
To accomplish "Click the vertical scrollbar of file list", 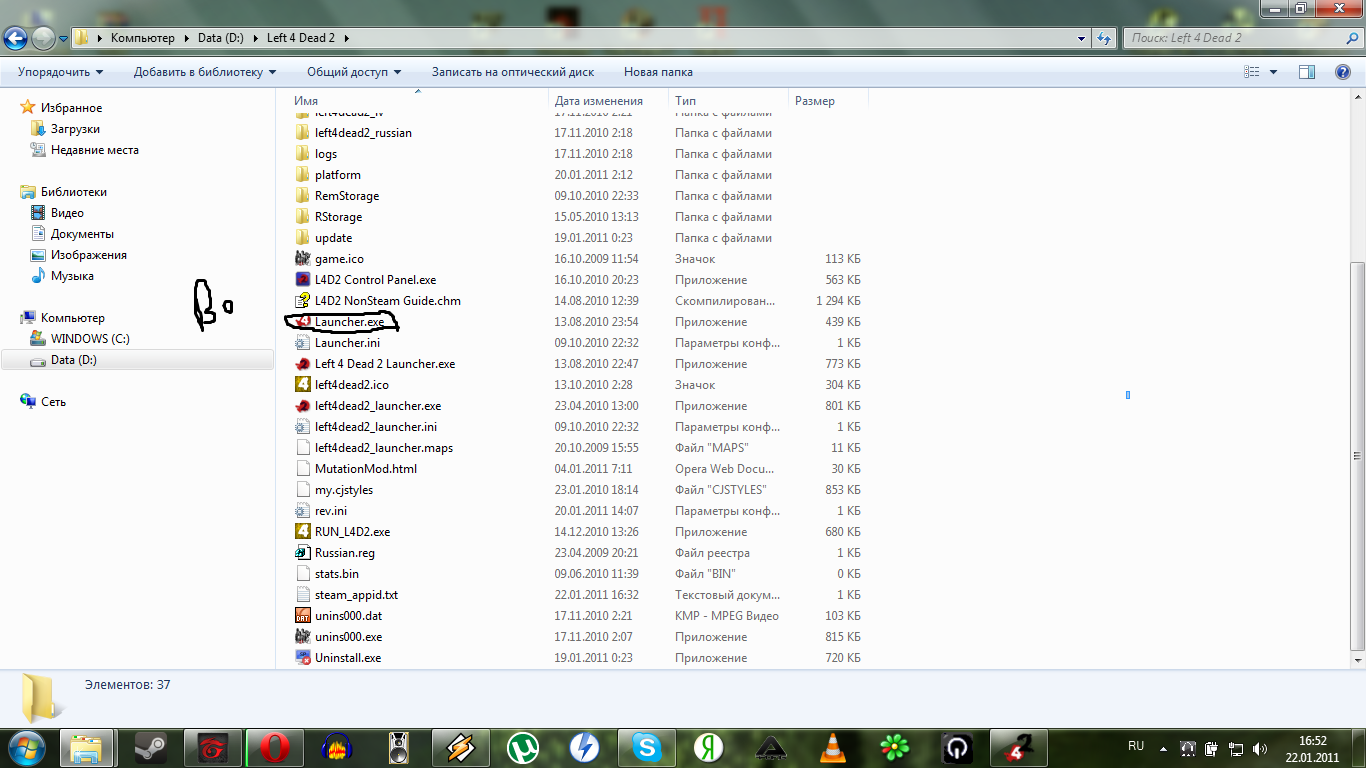I will pyautogui.click(x=1357, y=454).
